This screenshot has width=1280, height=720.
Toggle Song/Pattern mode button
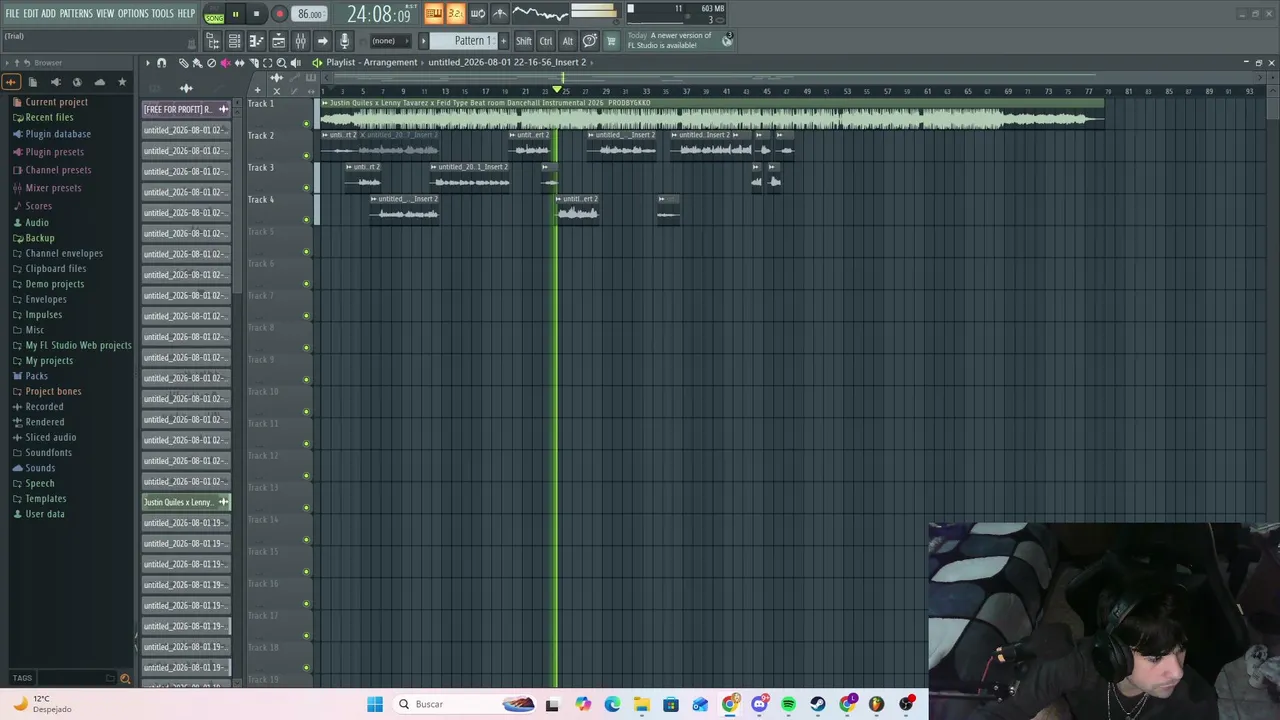214,14
